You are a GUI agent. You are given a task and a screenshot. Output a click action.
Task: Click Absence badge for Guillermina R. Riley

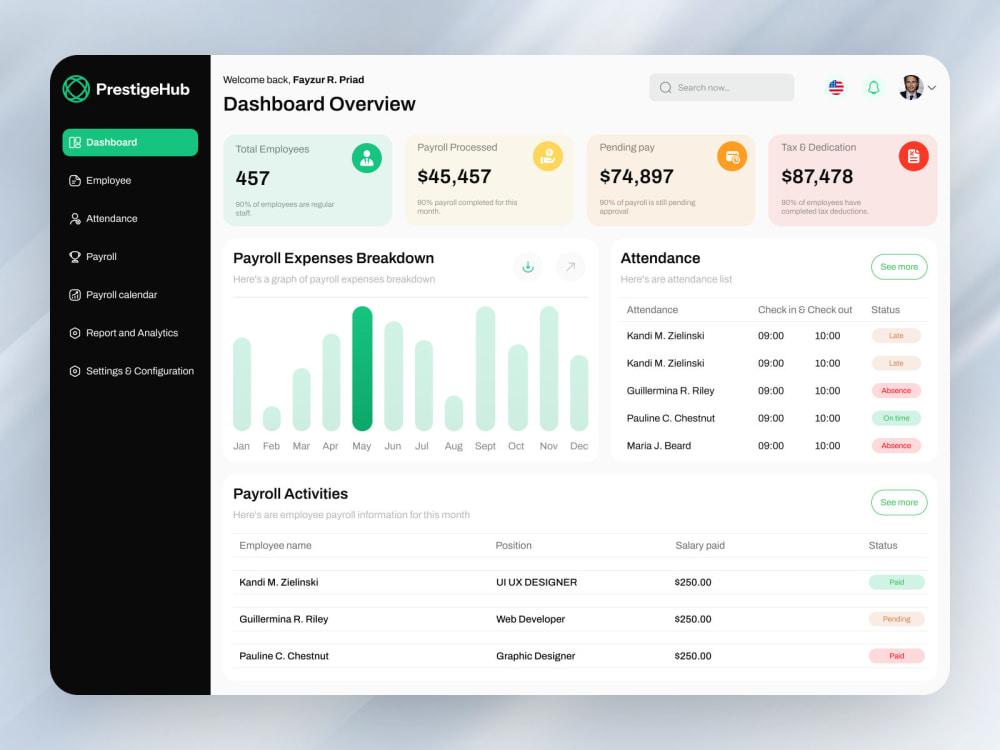[896, 390]
